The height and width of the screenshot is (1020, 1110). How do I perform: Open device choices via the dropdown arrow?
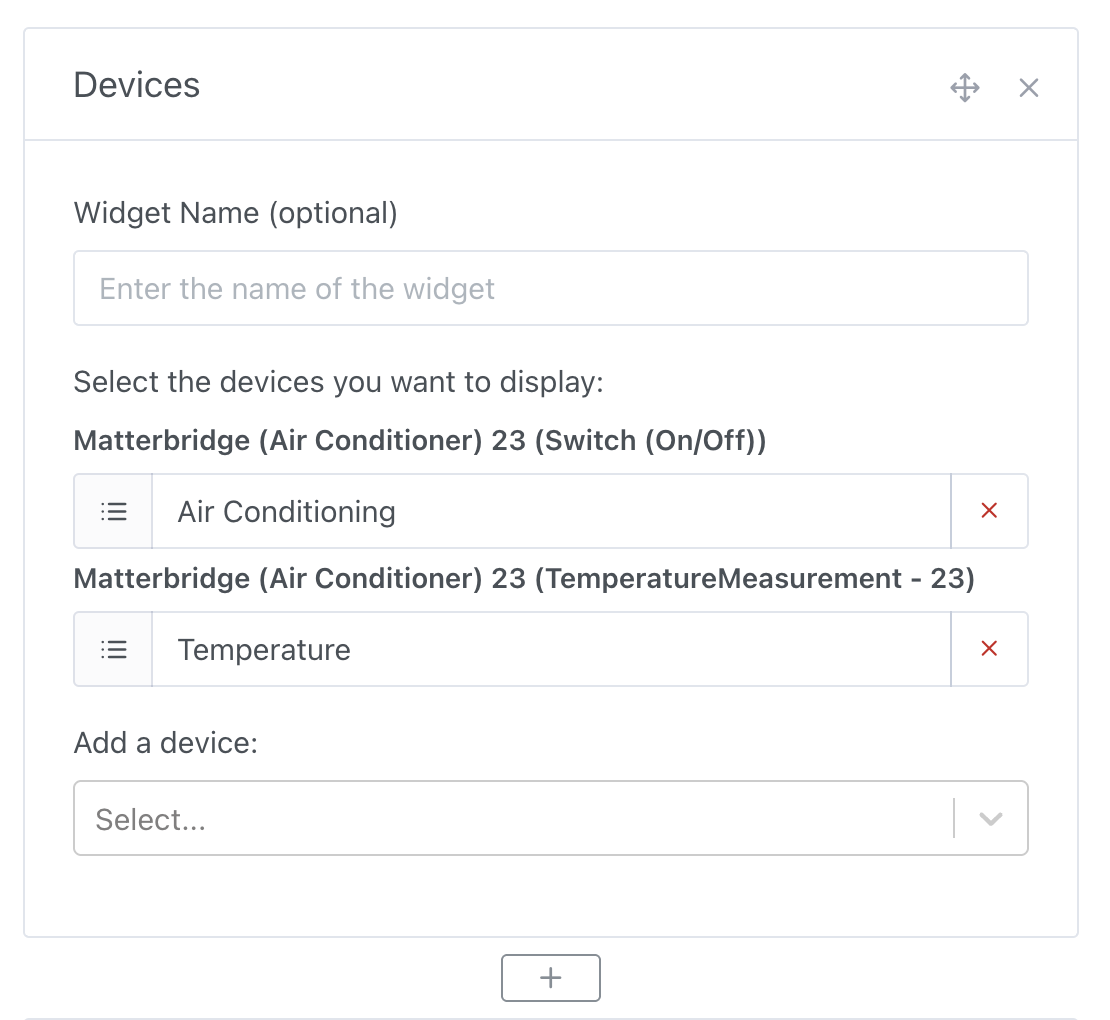pyautogui.click(x=991, y=818)
